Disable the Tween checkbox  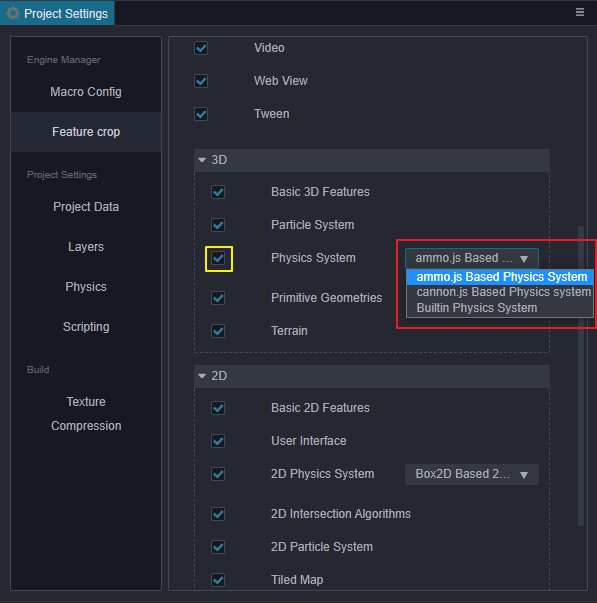(201, 114)
